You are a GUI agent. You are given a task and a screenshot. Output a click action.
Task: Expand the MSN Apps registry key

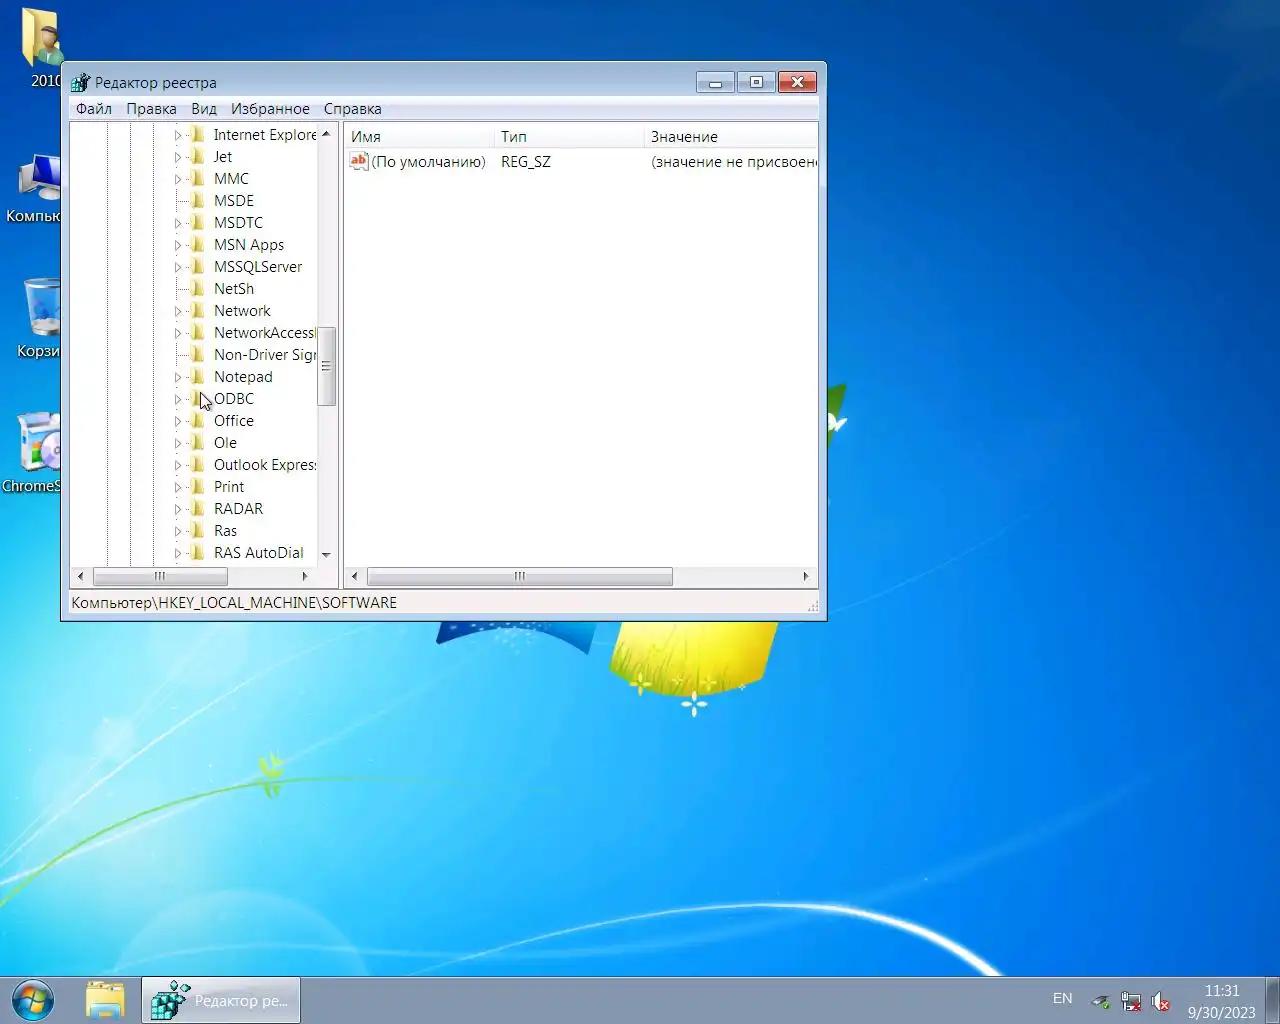coord(178,245)
